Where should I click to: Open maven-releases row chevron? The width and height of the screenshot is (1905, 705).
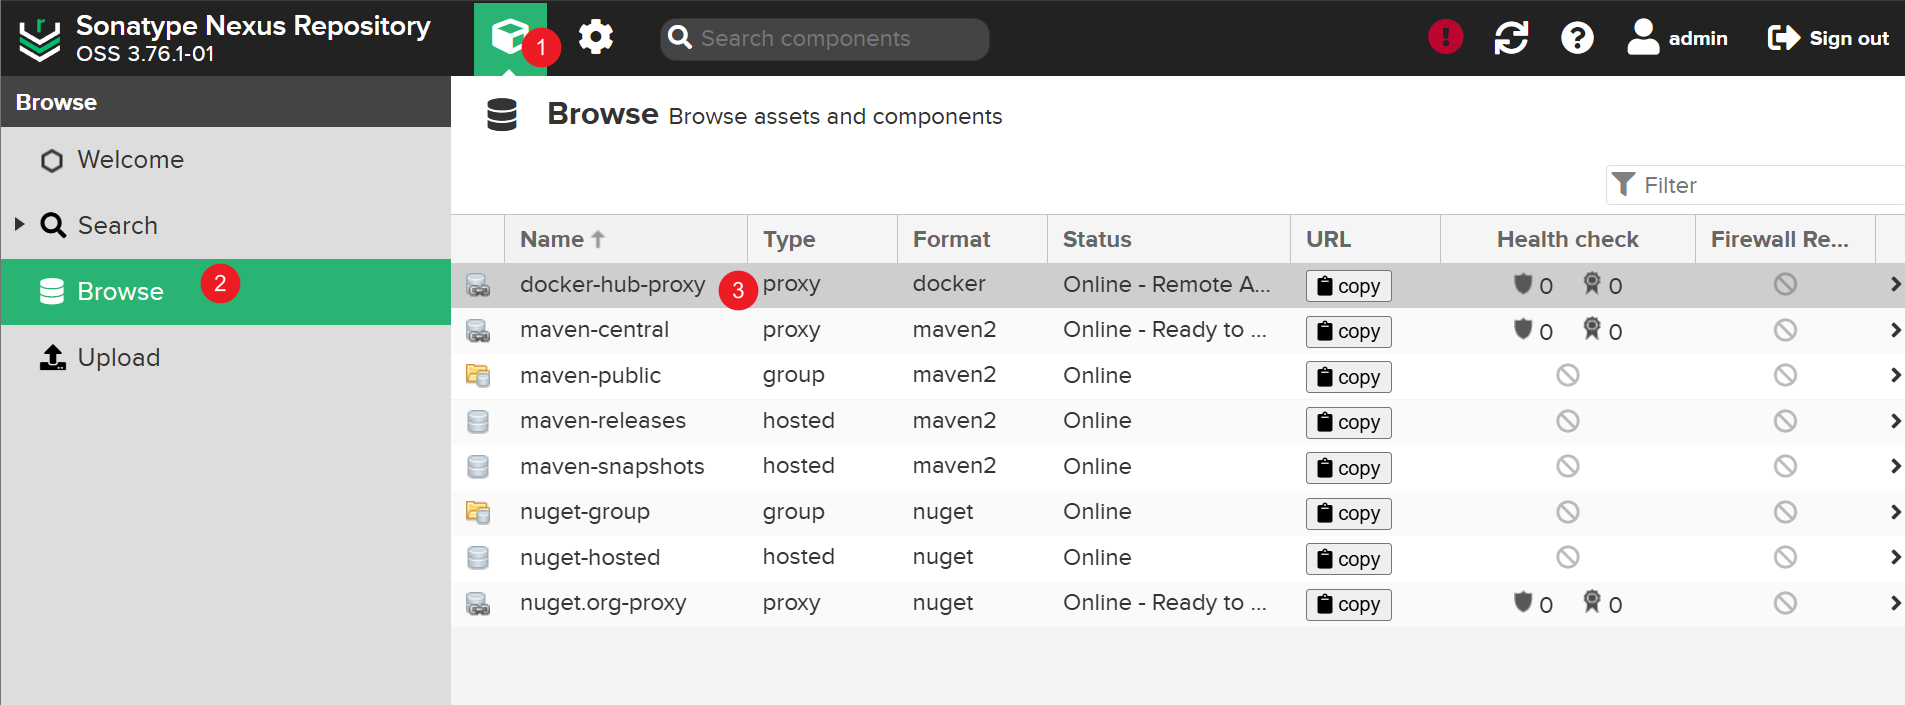(1895, 421)
